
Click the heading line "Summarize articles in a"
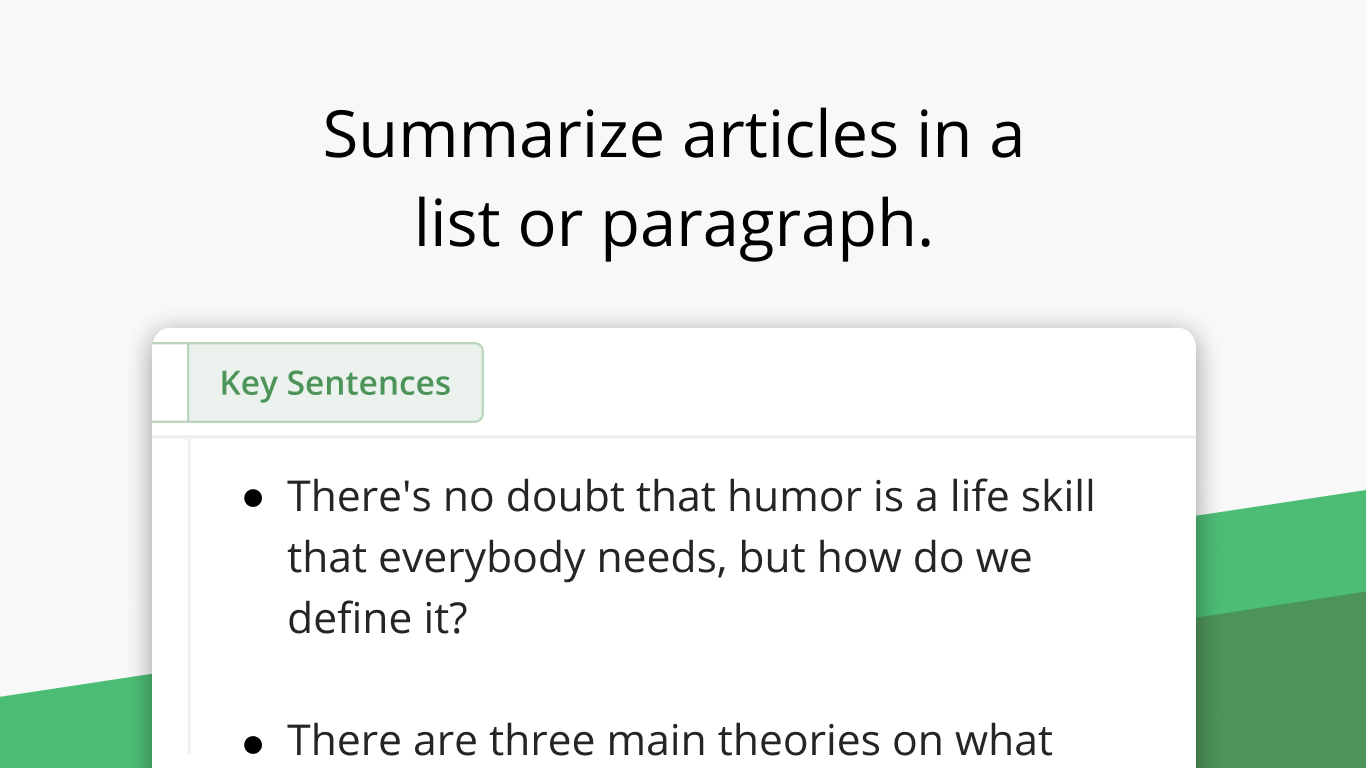(x=673, y=134)
